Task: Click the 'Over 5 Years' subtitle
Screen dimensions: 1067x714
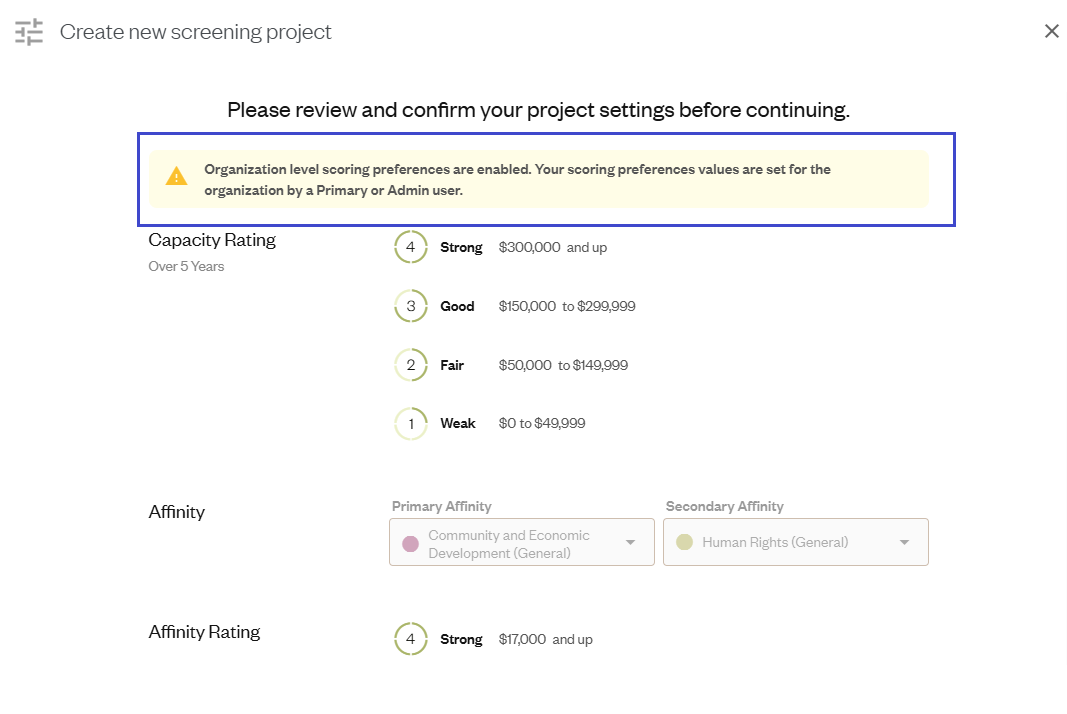Action: (x=186, y=266)
